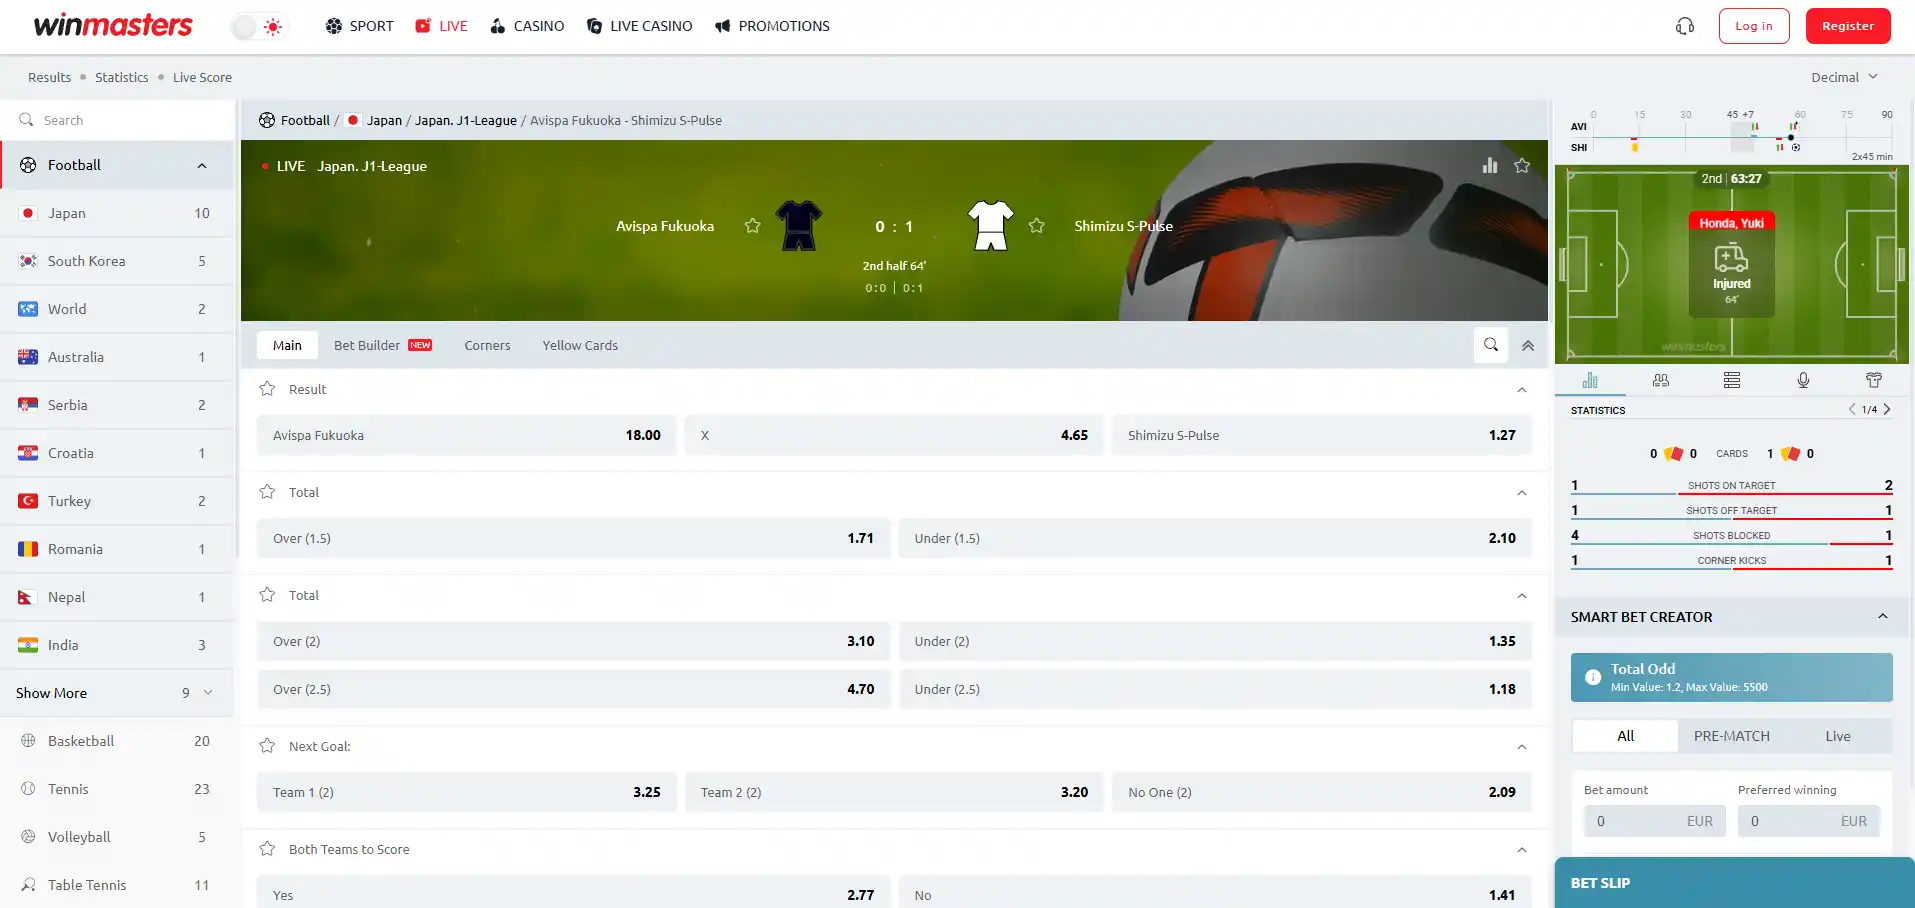The height and width of the screenshot is (908, 1915).
Task: Switch to Corners markets tab
Action: pos(487,345)
